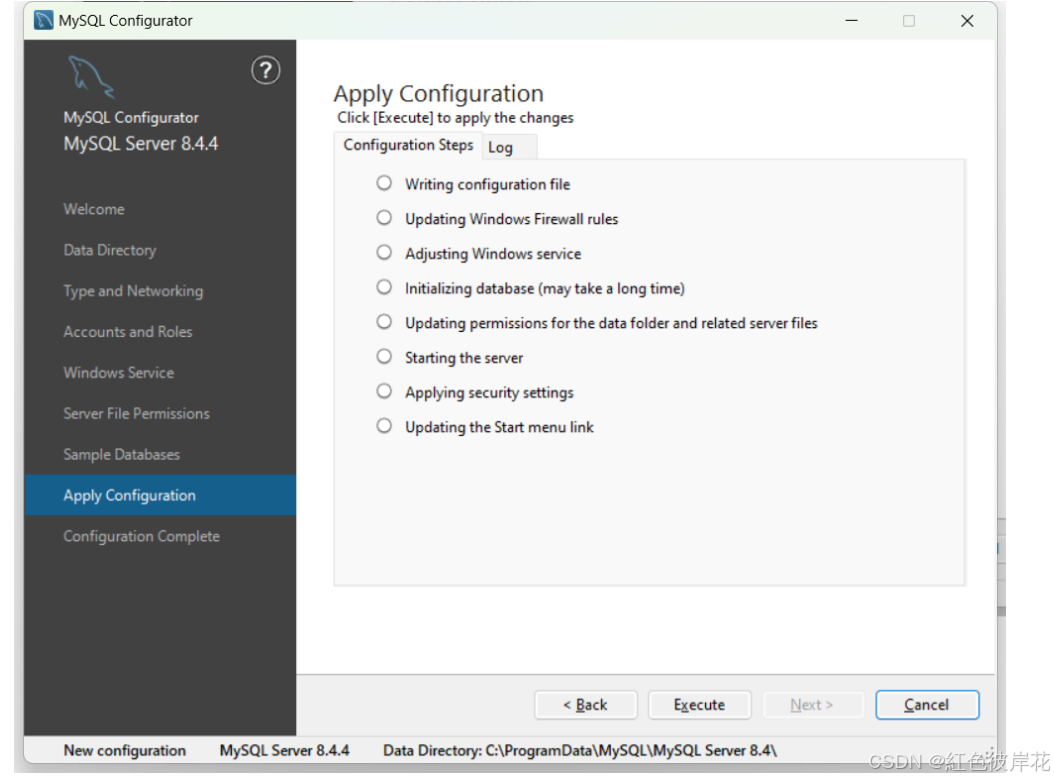Click 'New configuration' in the status bar
The height and width of the screenshot is (779, 1054).
(x=124, y=751)
